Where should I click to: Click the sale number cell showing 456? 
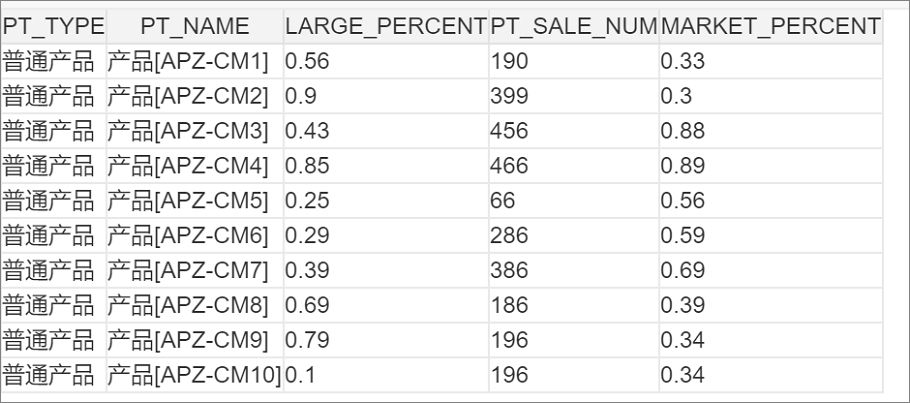click(x=574, y=131)
